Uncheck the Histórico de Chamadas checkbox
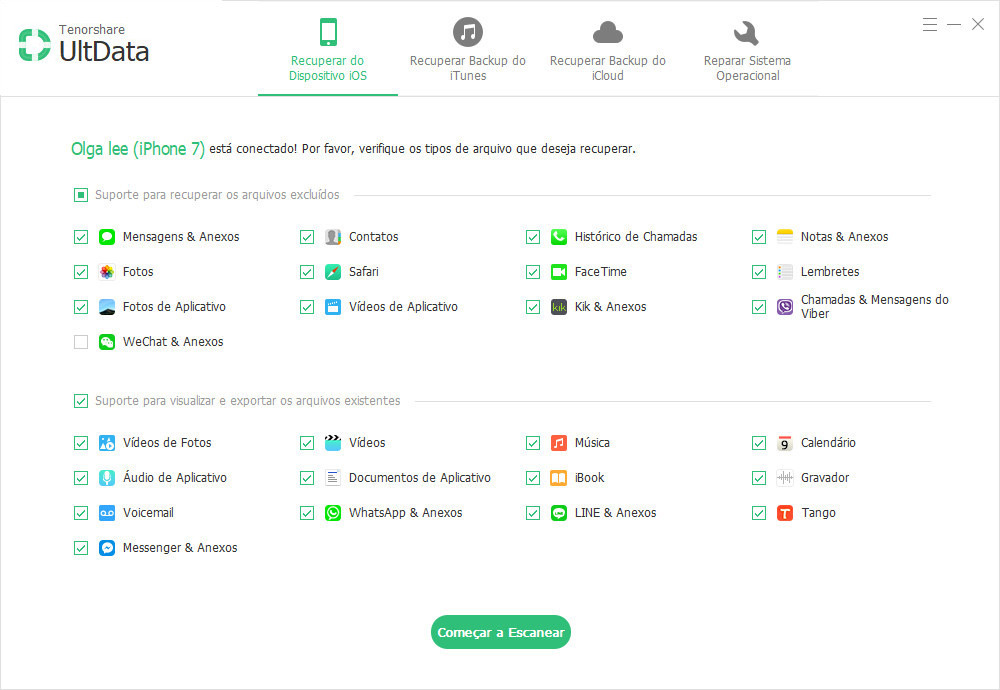The height and width of the screenshot is (690, 1000). pos(533,237)
